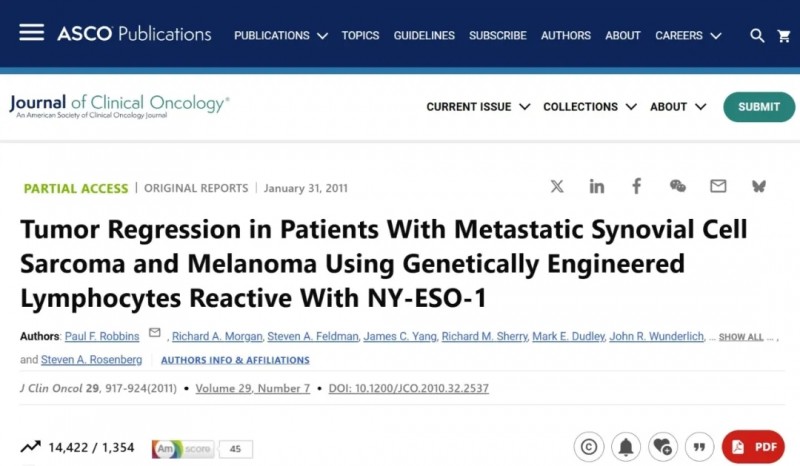Click the Submit button
The width and height of the screenshot is (800, 466).
coord(758,107)
